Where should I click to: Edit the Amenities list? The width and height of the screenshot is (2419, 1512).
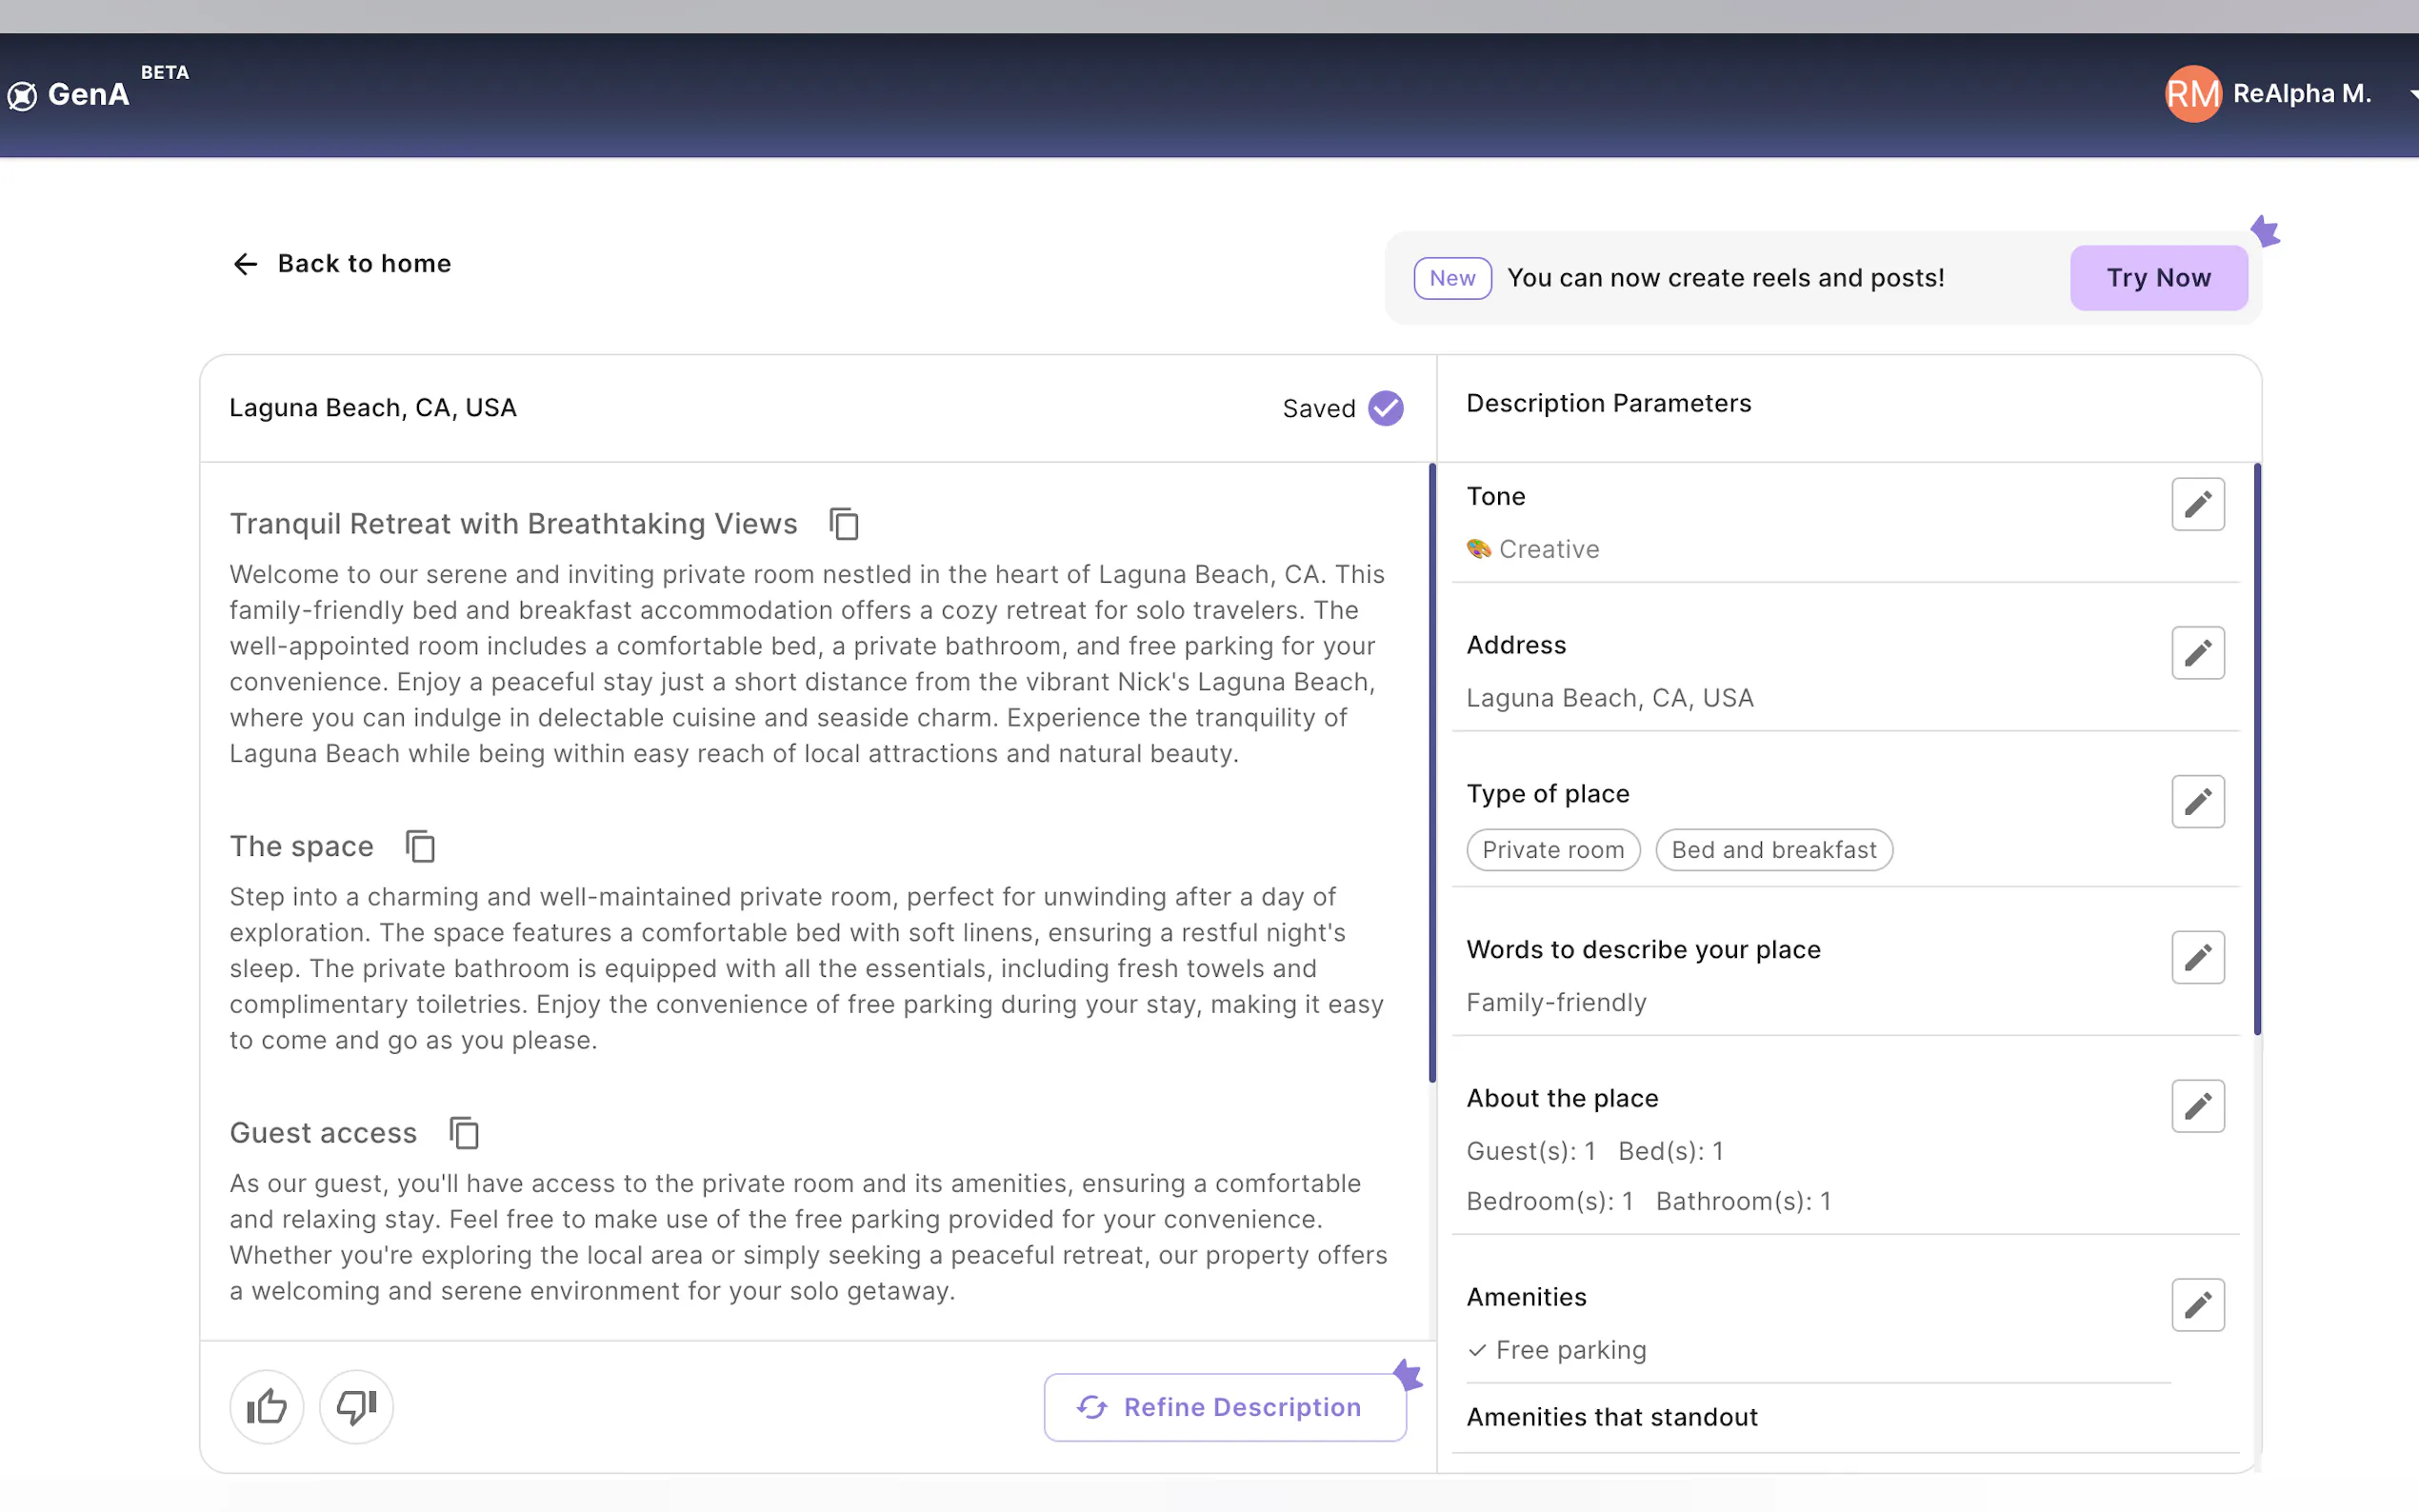pos(2197,1304)
